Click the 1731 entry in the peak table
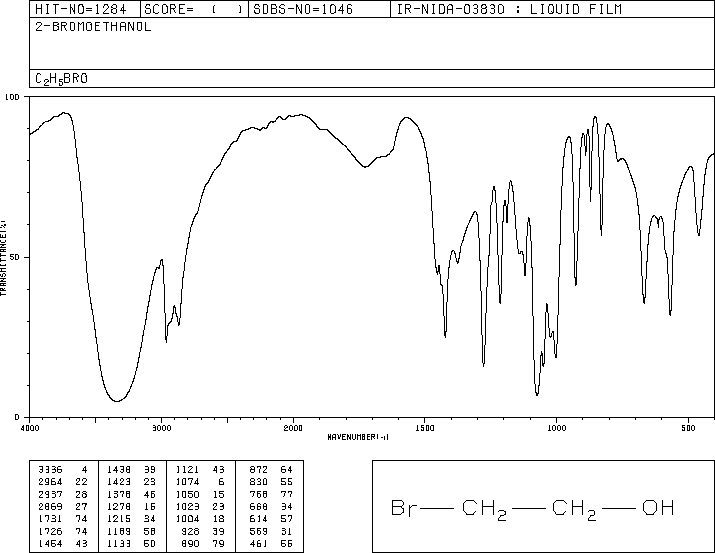The width and height of the screenshot is (715, 553). point(50,519)
